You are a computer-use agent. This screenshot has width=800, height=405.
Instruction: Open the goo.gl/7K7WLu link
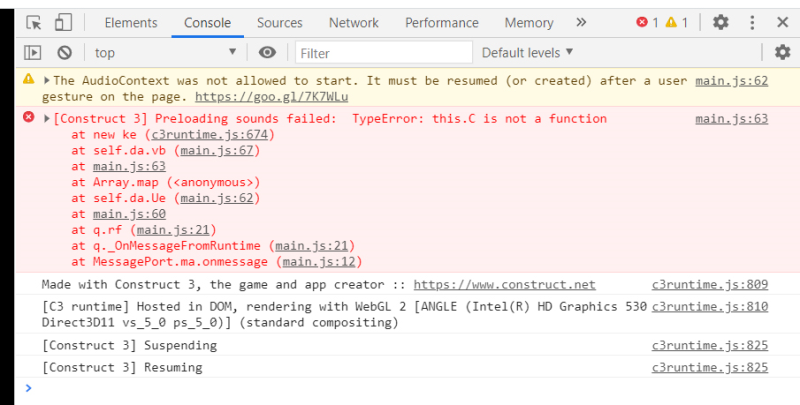click(x=271, y=97)
